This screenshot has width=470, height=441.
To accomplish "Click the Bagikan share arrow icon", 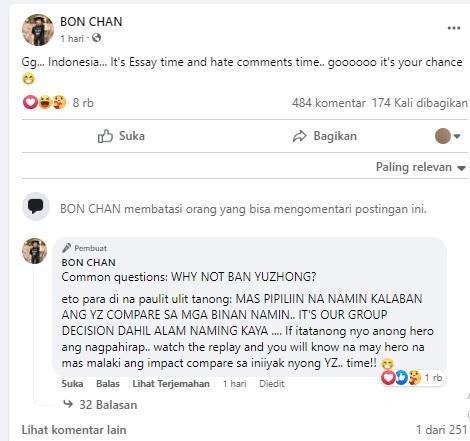I will 299,136.
